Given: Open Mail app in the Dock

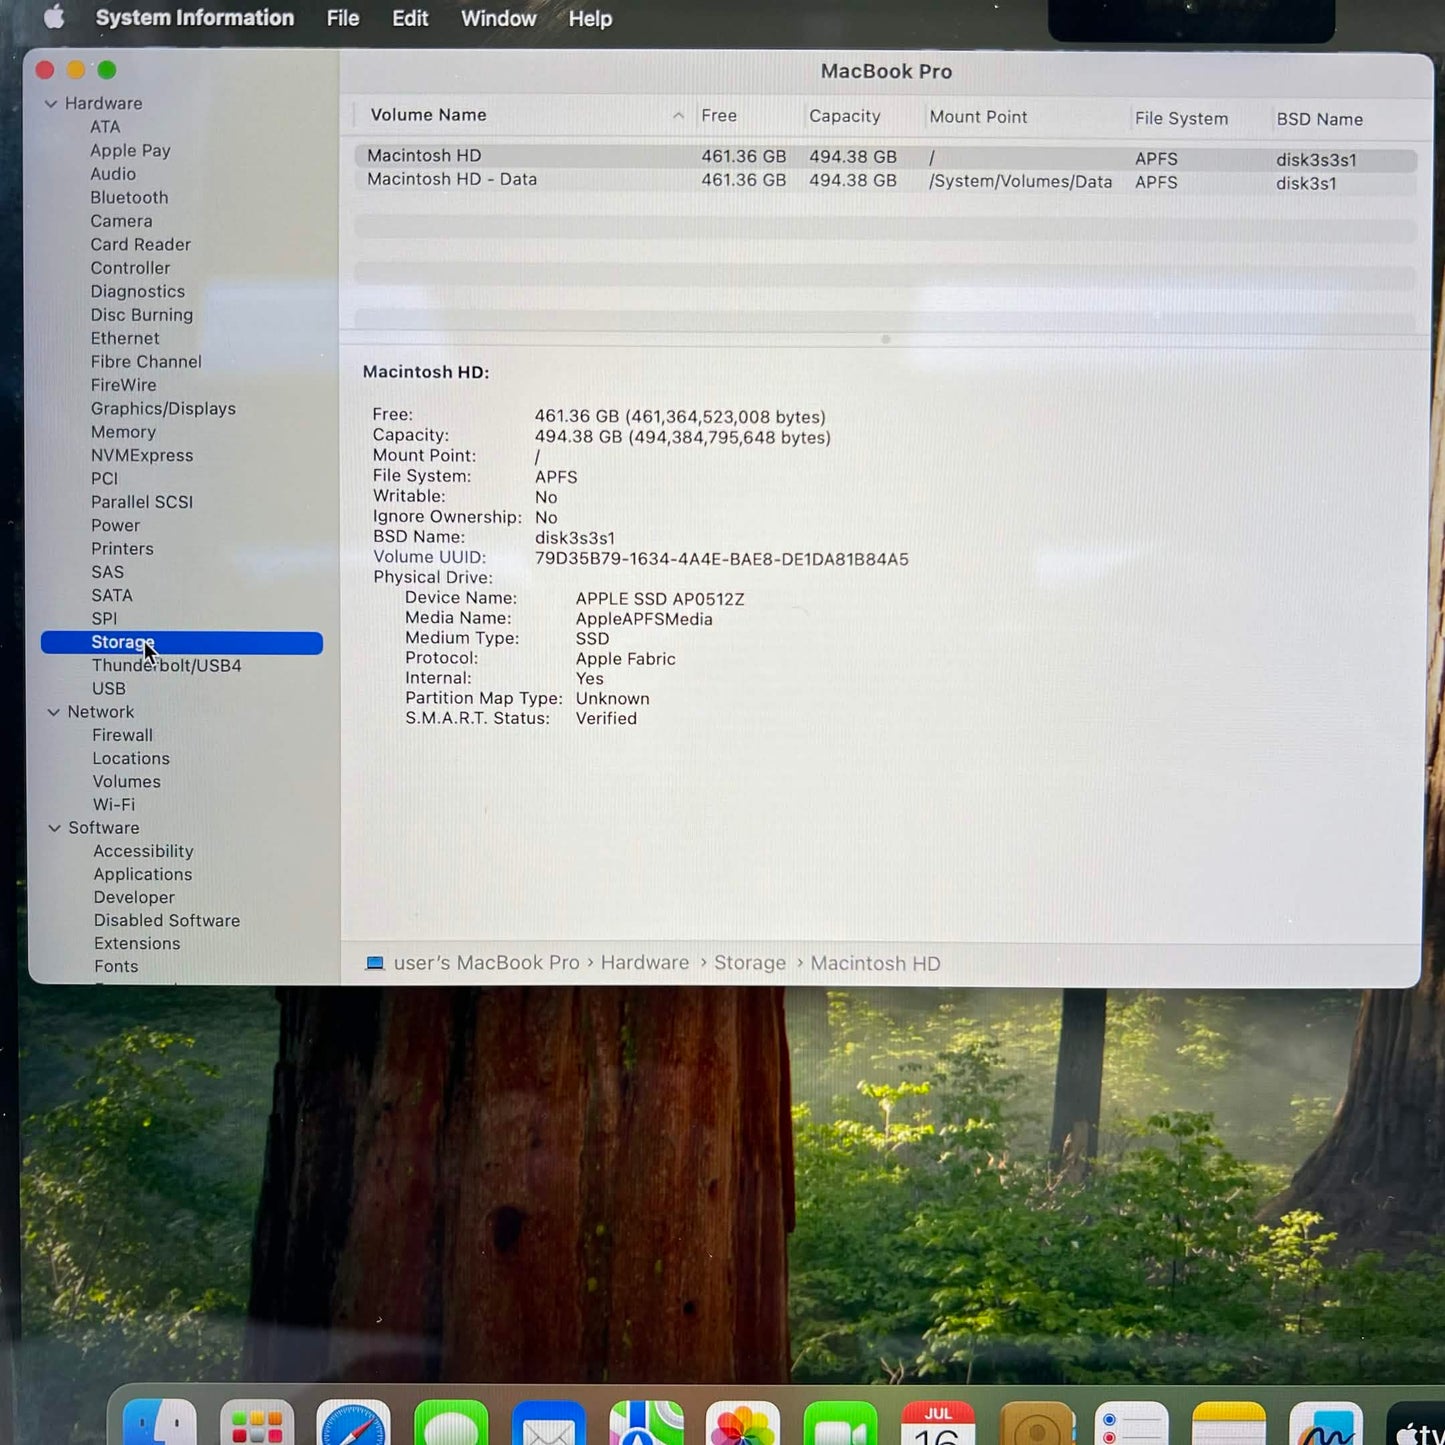Looking at the screenshot, I should (x=549, y=1423).
